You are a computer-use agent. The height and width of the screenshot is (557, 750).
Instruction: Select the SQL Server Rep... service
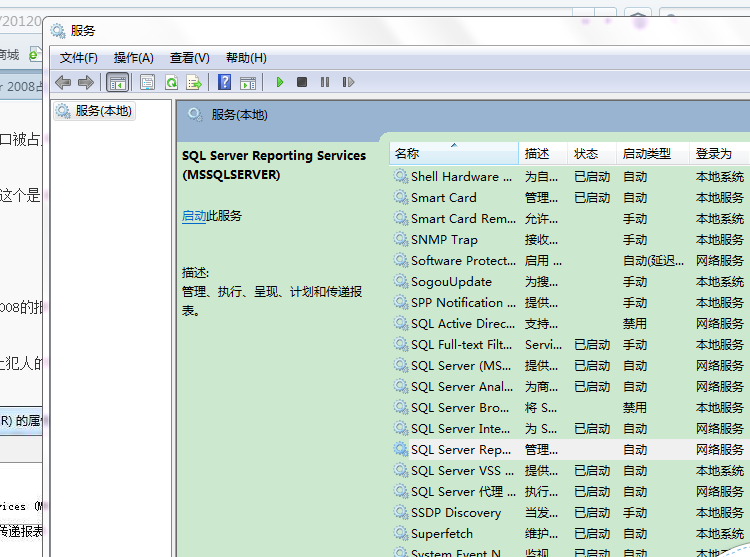click(461, 449)
